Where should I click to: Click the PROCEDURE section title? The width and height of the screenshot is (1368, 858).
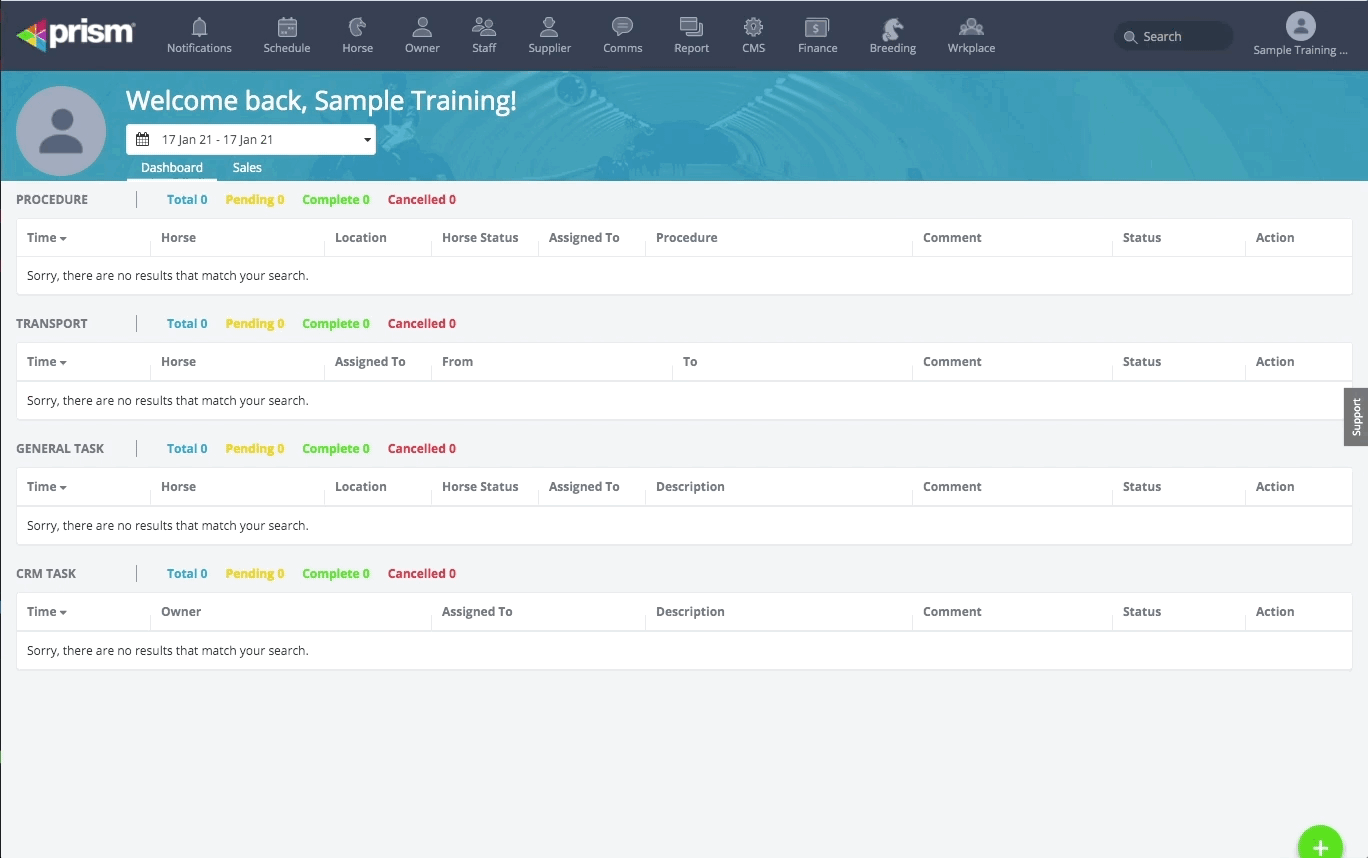(x=52, y=200)
